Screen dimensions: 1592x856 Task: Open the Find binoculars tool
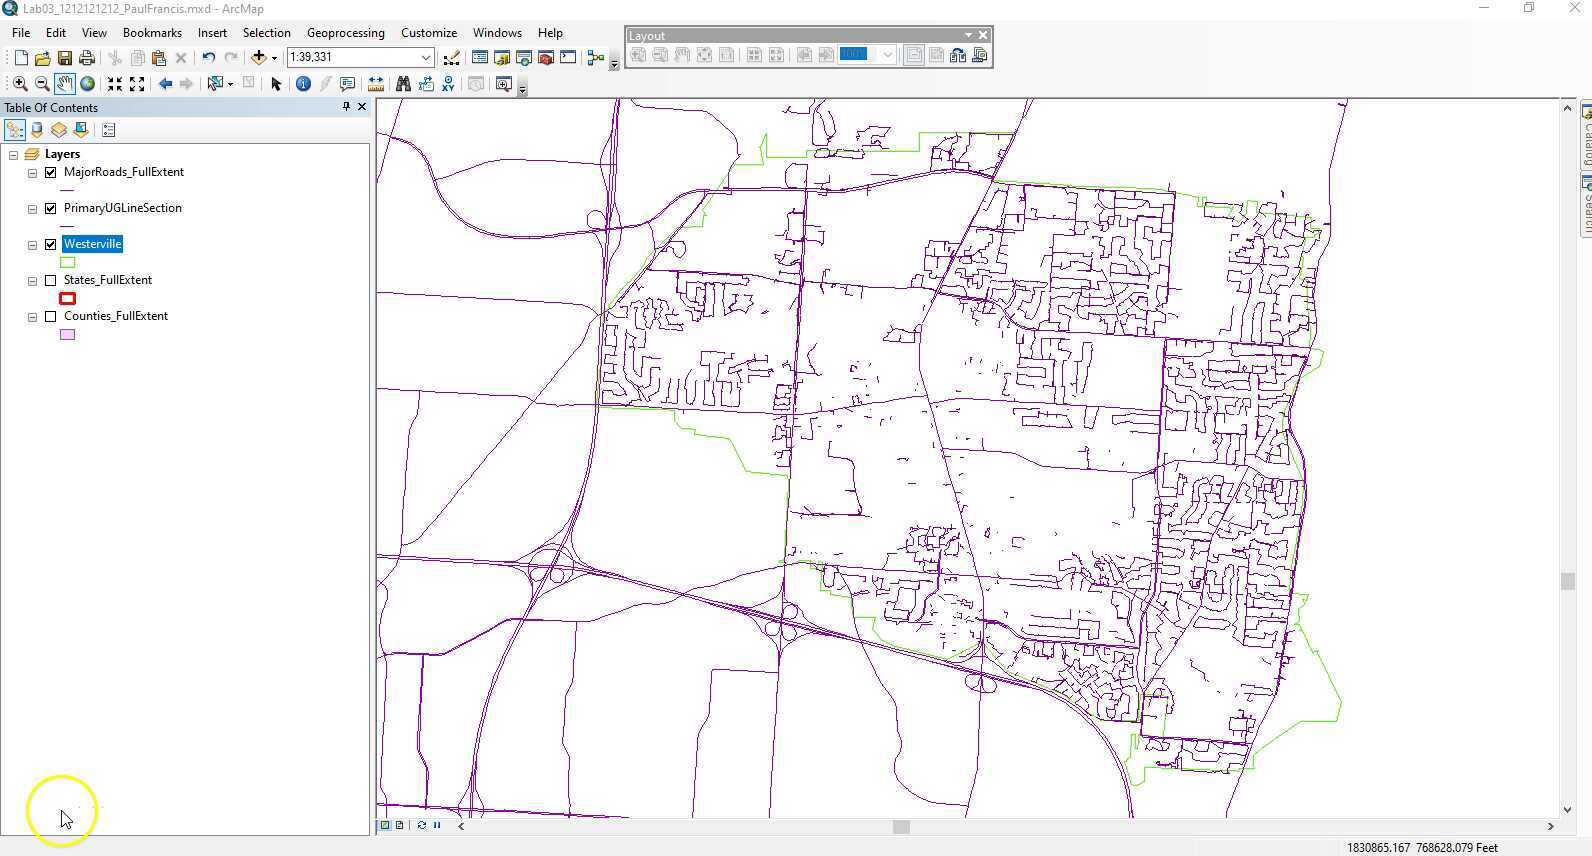403,84
